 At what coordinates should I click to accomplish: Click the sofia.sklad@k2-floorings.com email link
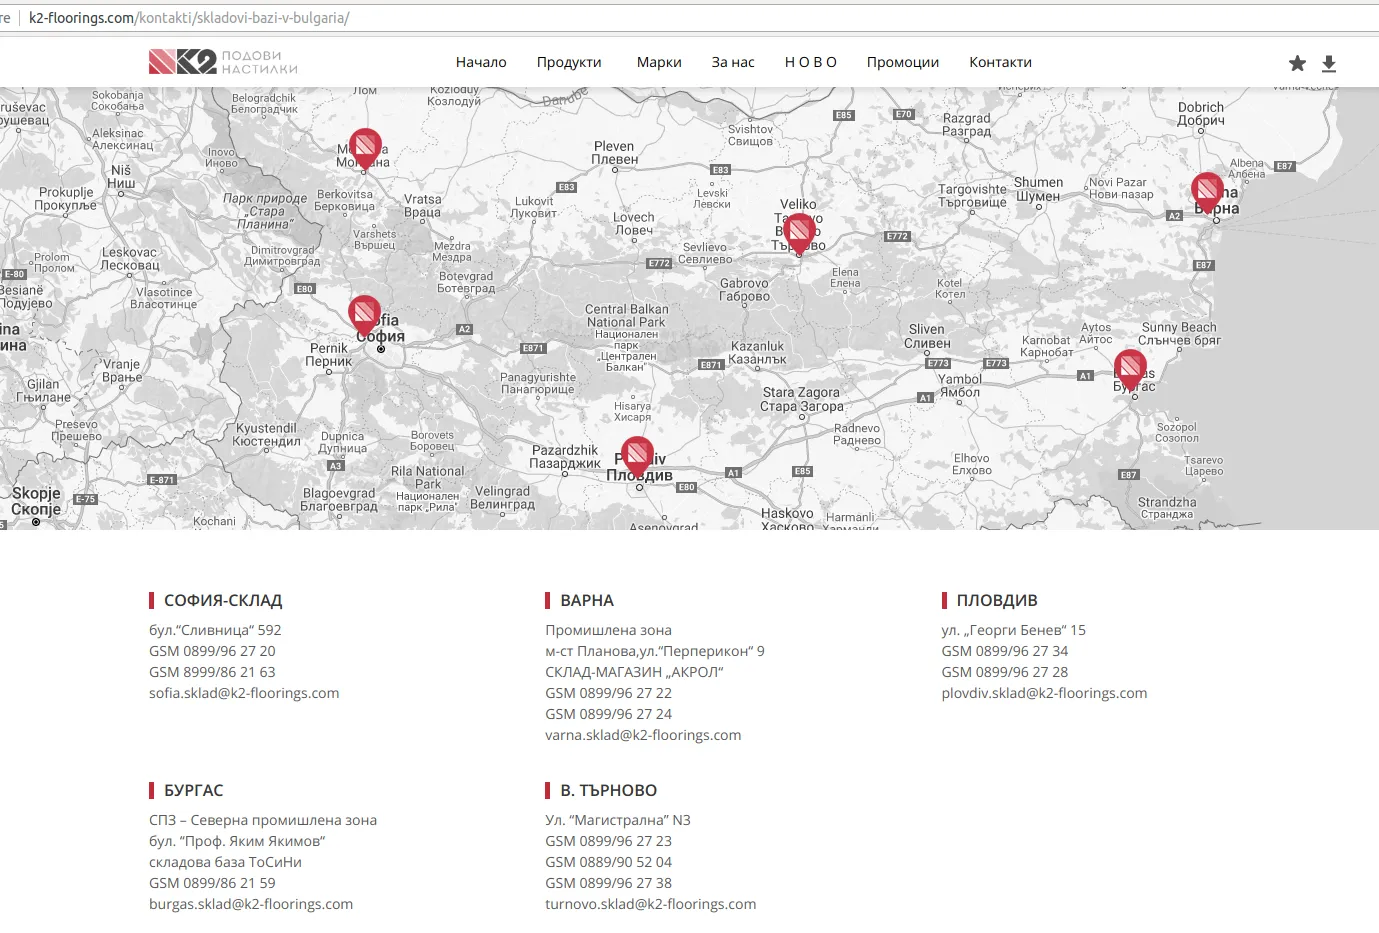244,693
